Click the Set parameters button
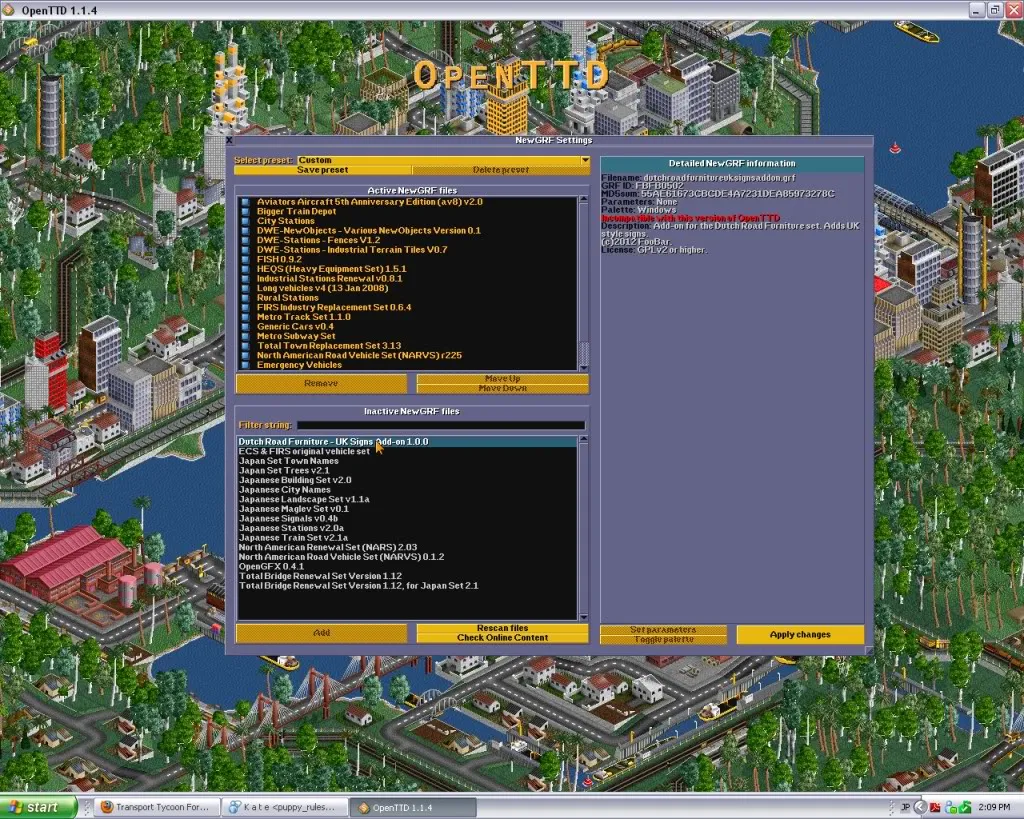 (x=663, y=630)
